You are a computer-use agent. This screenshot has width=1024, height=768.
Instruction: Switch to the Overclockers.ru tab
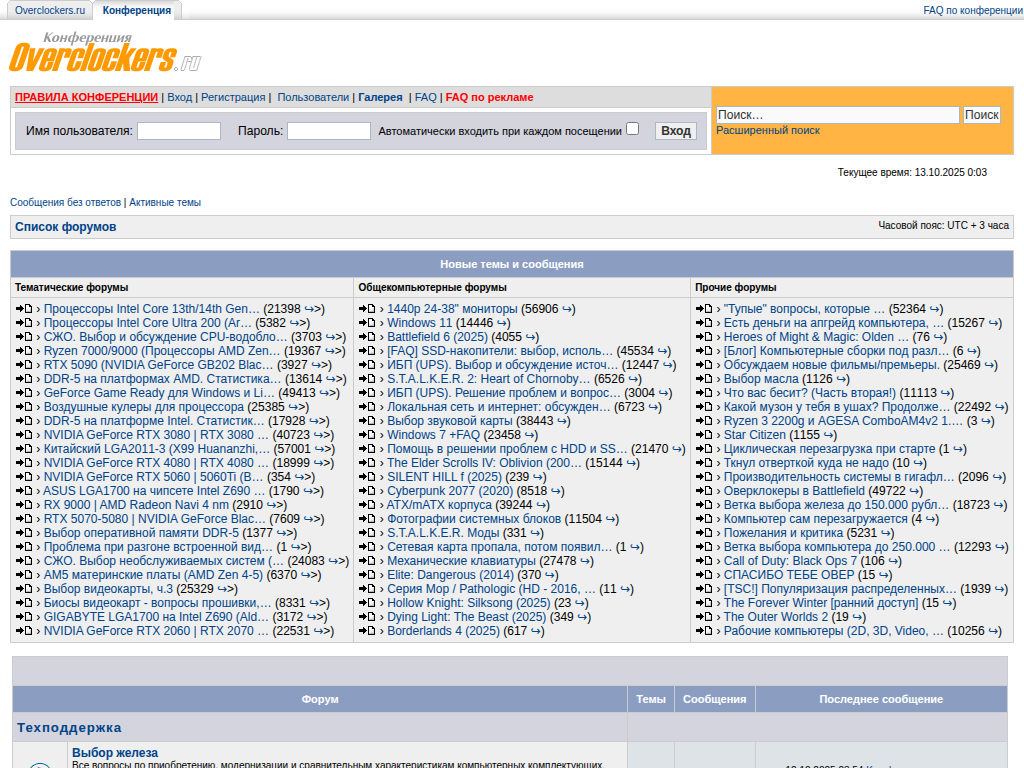[50, 10]
